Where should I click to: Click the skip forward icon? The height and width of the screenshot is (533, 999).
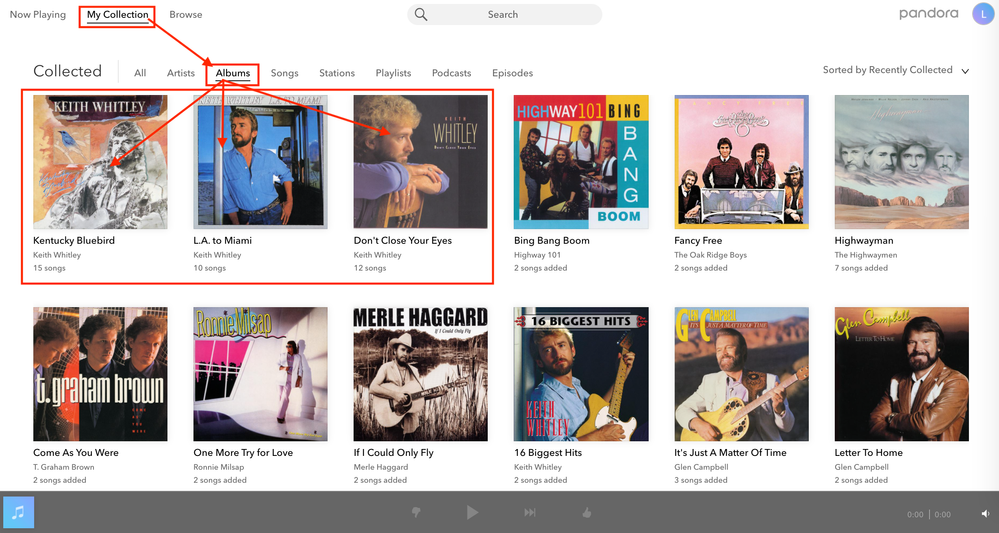[530, 512]
